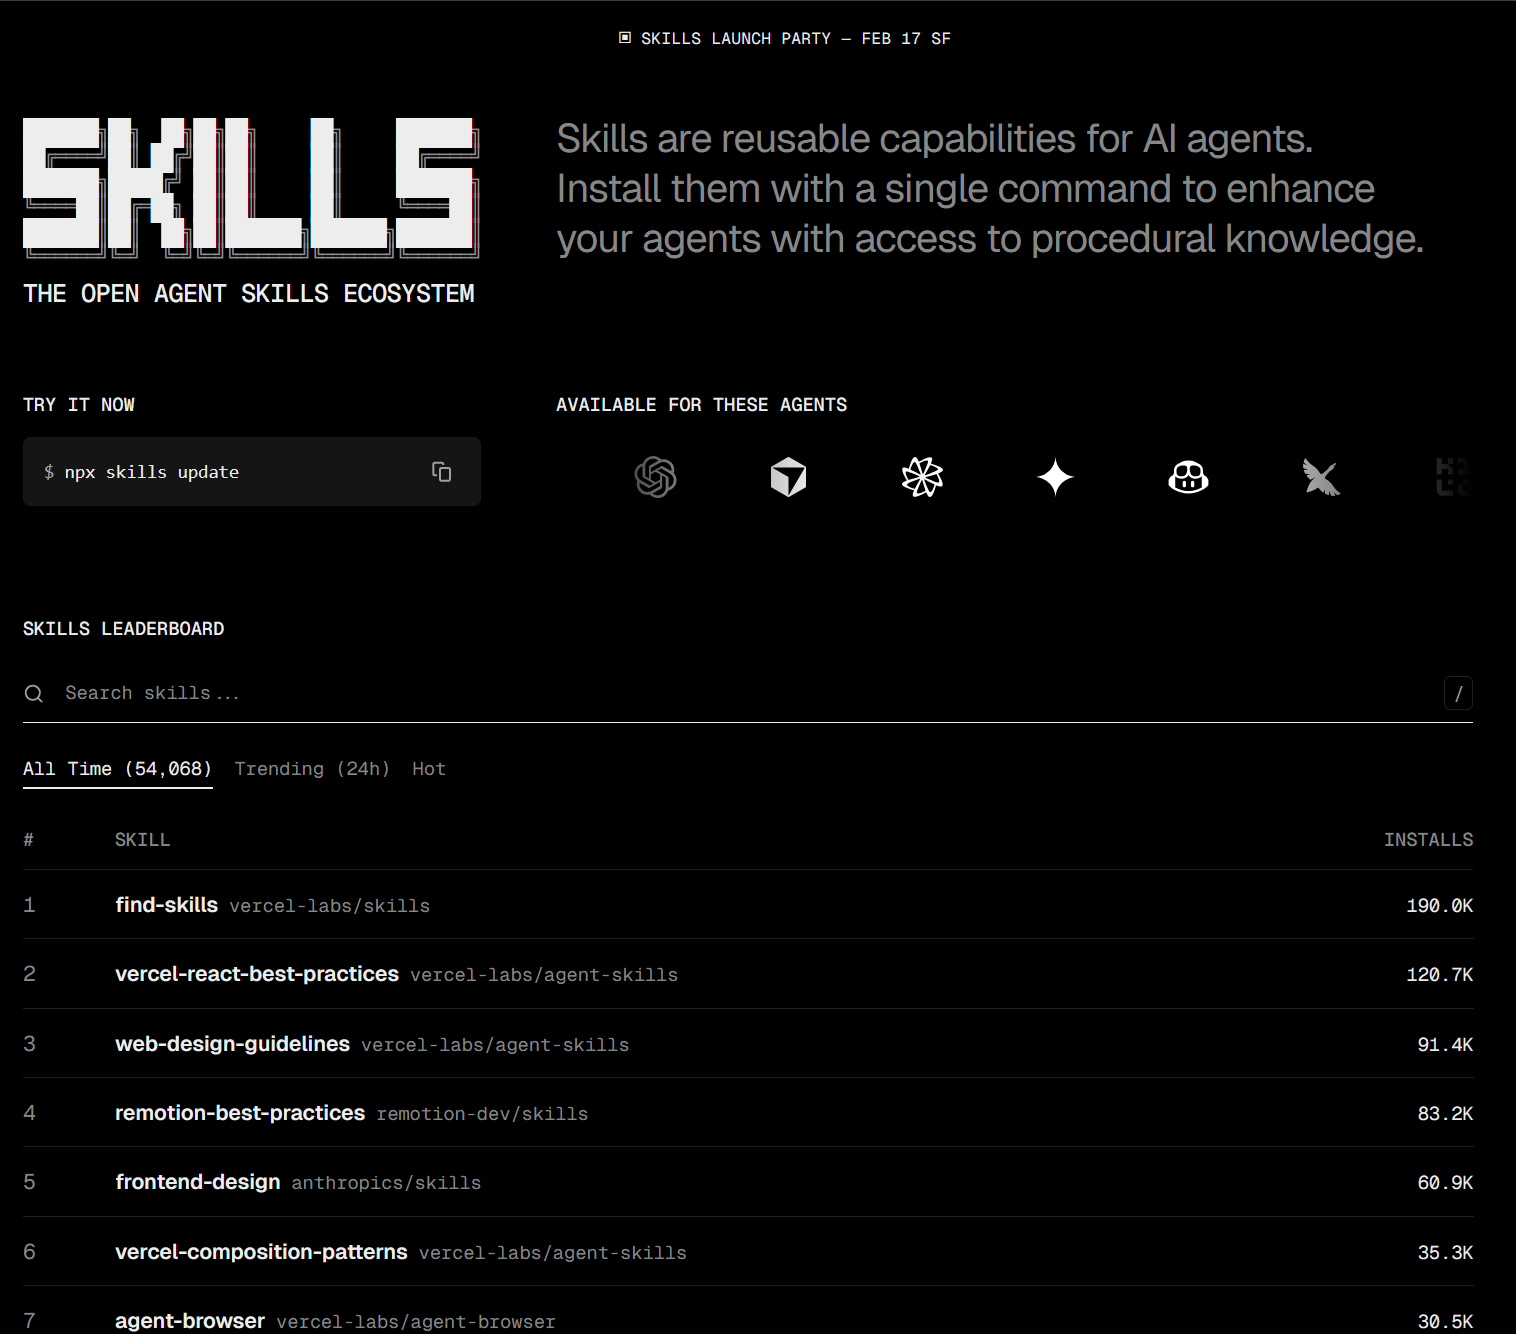1516x1334 pixels.
Task: Click the OpenAI agent logo icon
Action: (x=656, y=477)
